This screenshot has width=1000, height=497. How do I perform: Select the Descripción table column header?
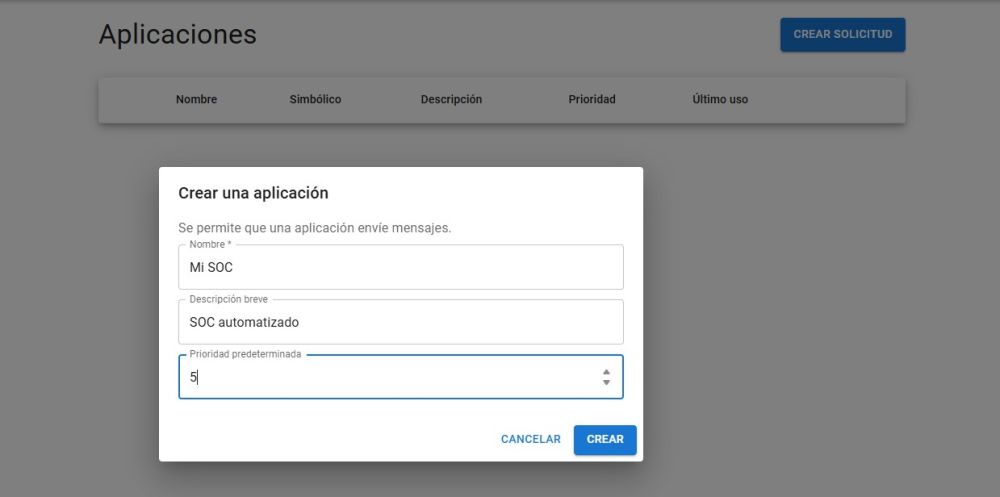(x=451, y=100)
